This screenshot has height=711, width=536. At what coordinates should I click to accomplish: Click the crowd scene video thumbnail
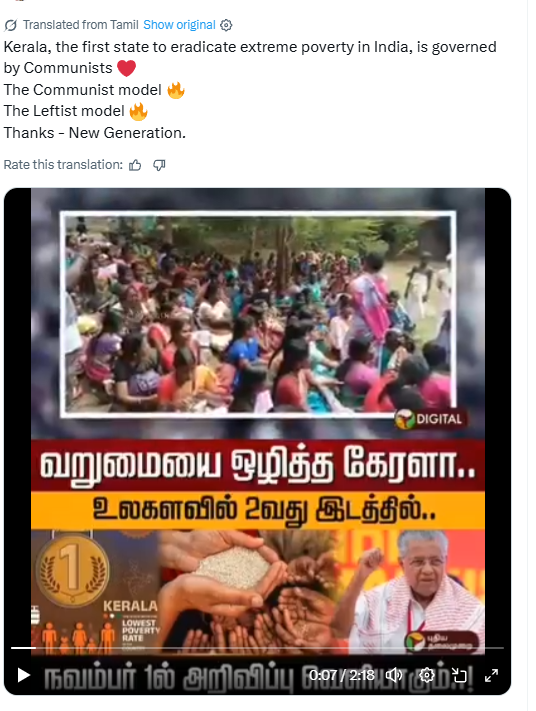(258, 314)
